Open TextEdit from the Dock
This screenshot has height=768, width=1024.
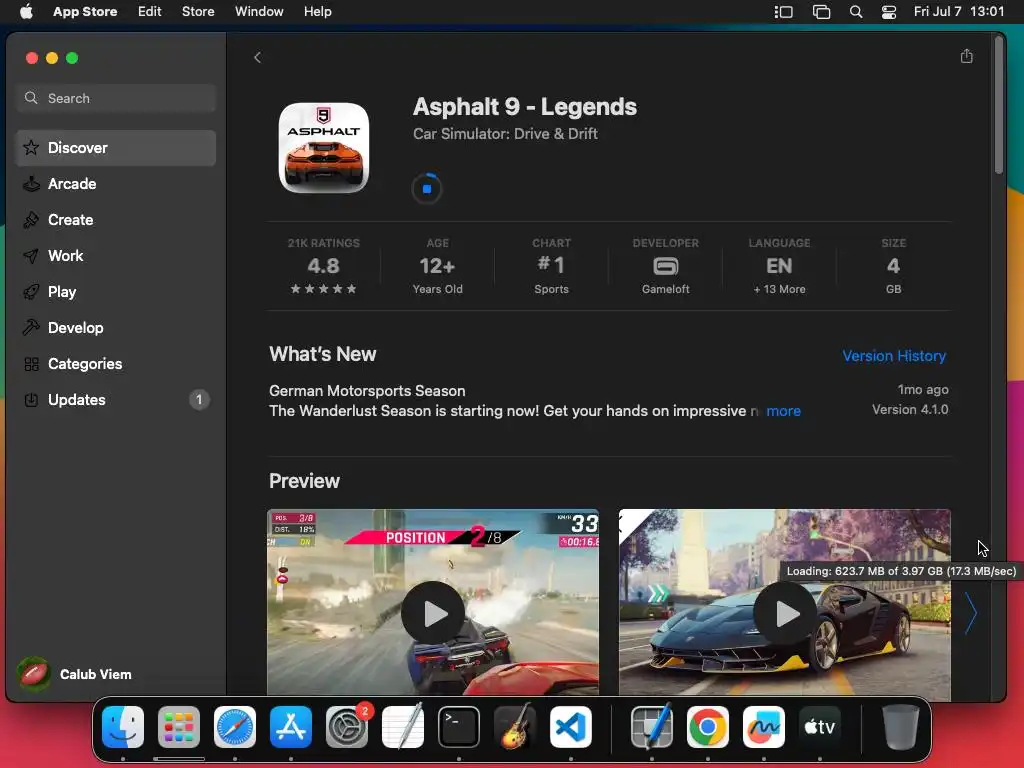click(x=403, y=727)
